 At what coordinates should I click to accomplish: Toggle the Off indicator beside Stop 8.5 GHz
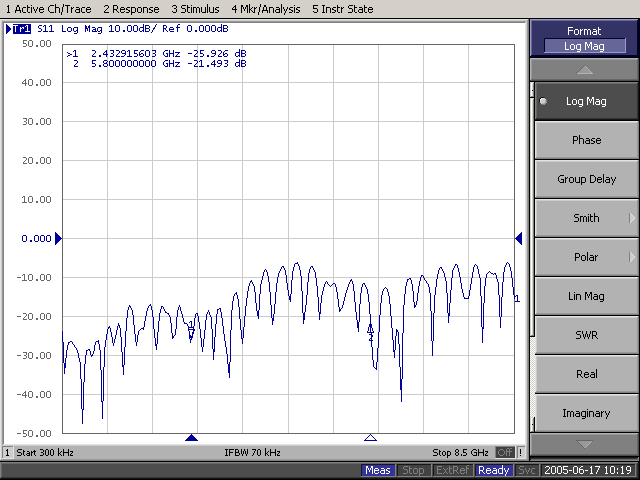click(x=506, y=453)
